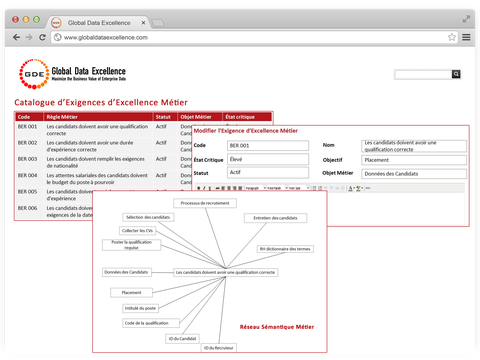480x360 pixels.
Task: Toggle italic in the editor toolbar
Action: (x=204, y=188)
